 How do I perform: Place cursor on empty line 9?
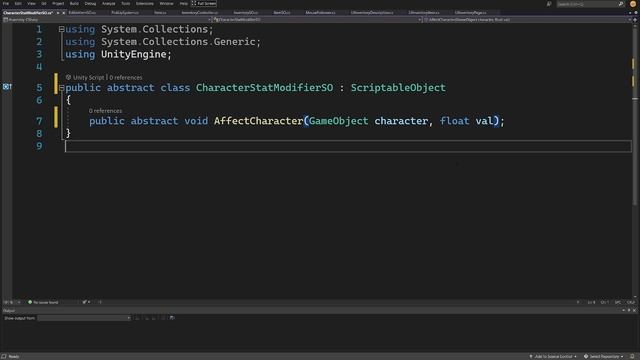pyautogui.click(x=348, y=146)
